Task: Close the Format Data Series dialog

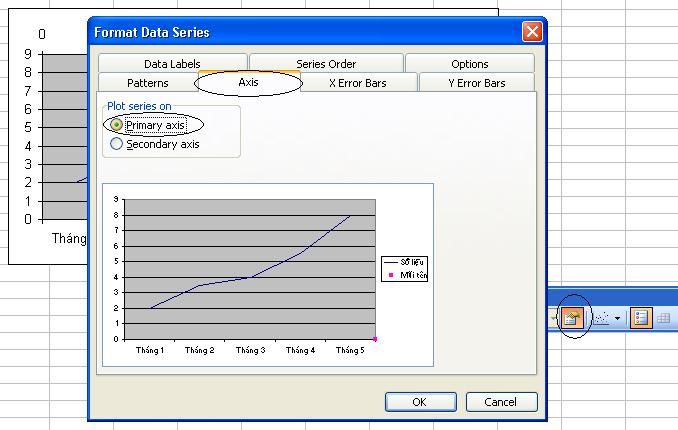Action: pos(532,32)
